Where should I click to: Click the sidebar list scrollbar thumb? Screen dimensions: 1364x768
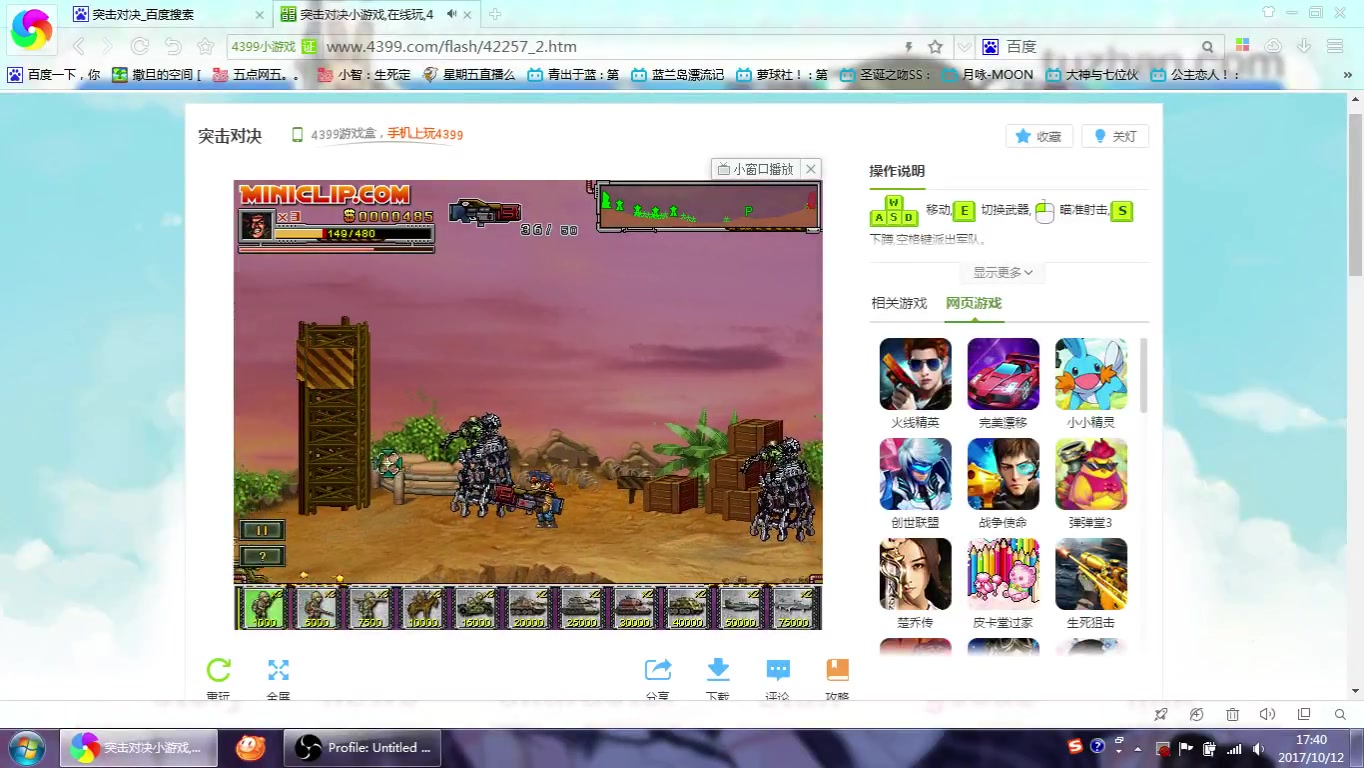click(x=1143, y=375)
